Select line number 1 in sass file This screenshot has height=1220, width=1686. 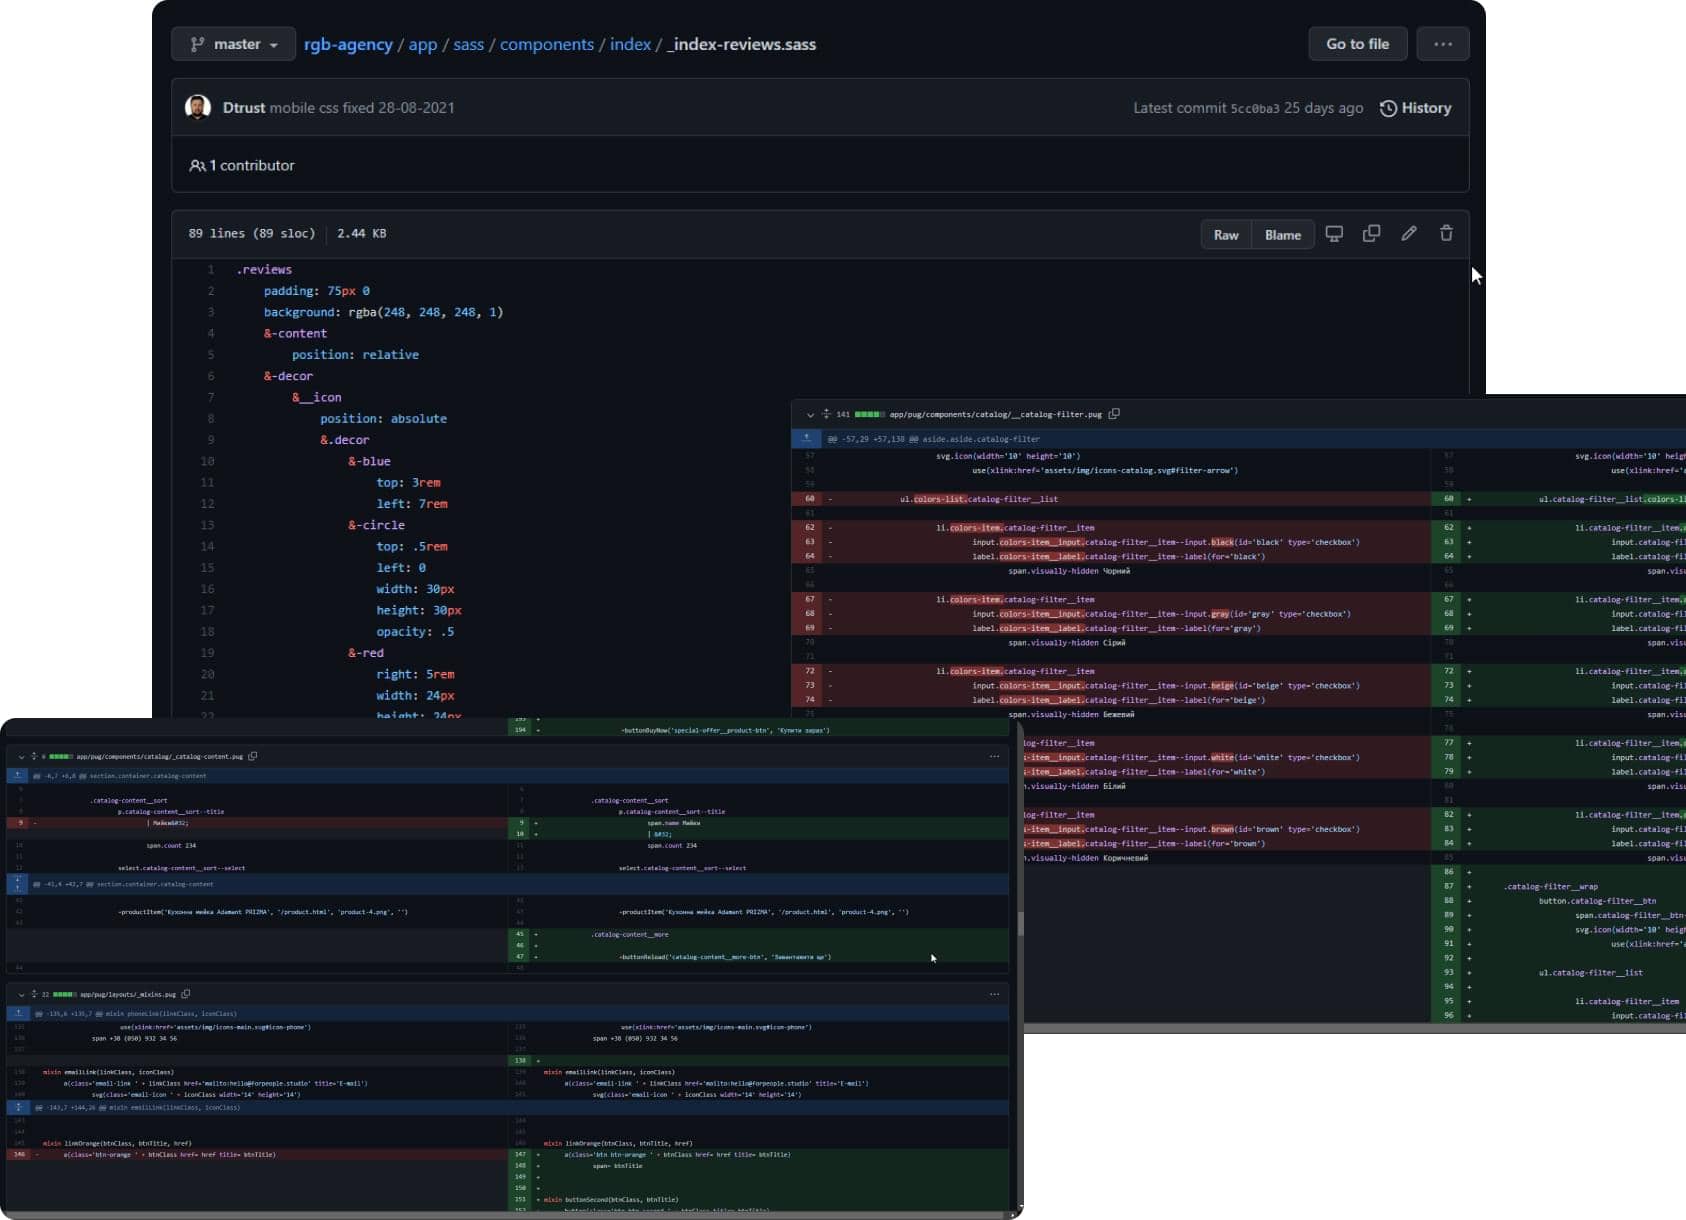pos(210,270)
